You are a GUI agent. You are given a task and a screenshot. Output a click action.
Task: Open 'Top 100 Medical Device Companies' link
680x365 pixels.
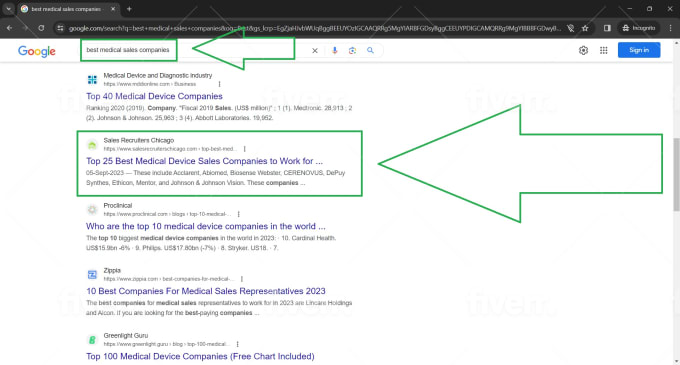click(200, 356)
